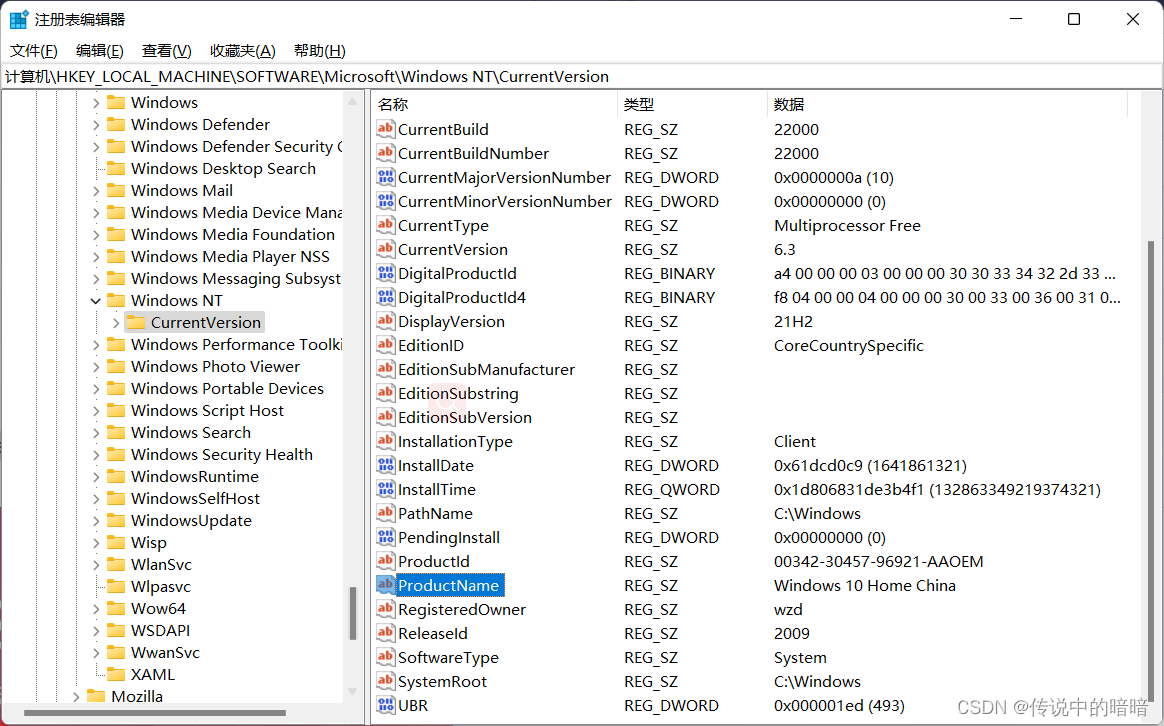Click the string icon beside ProductId
This screenshot has height=726, width=1164.
(385, 561)
